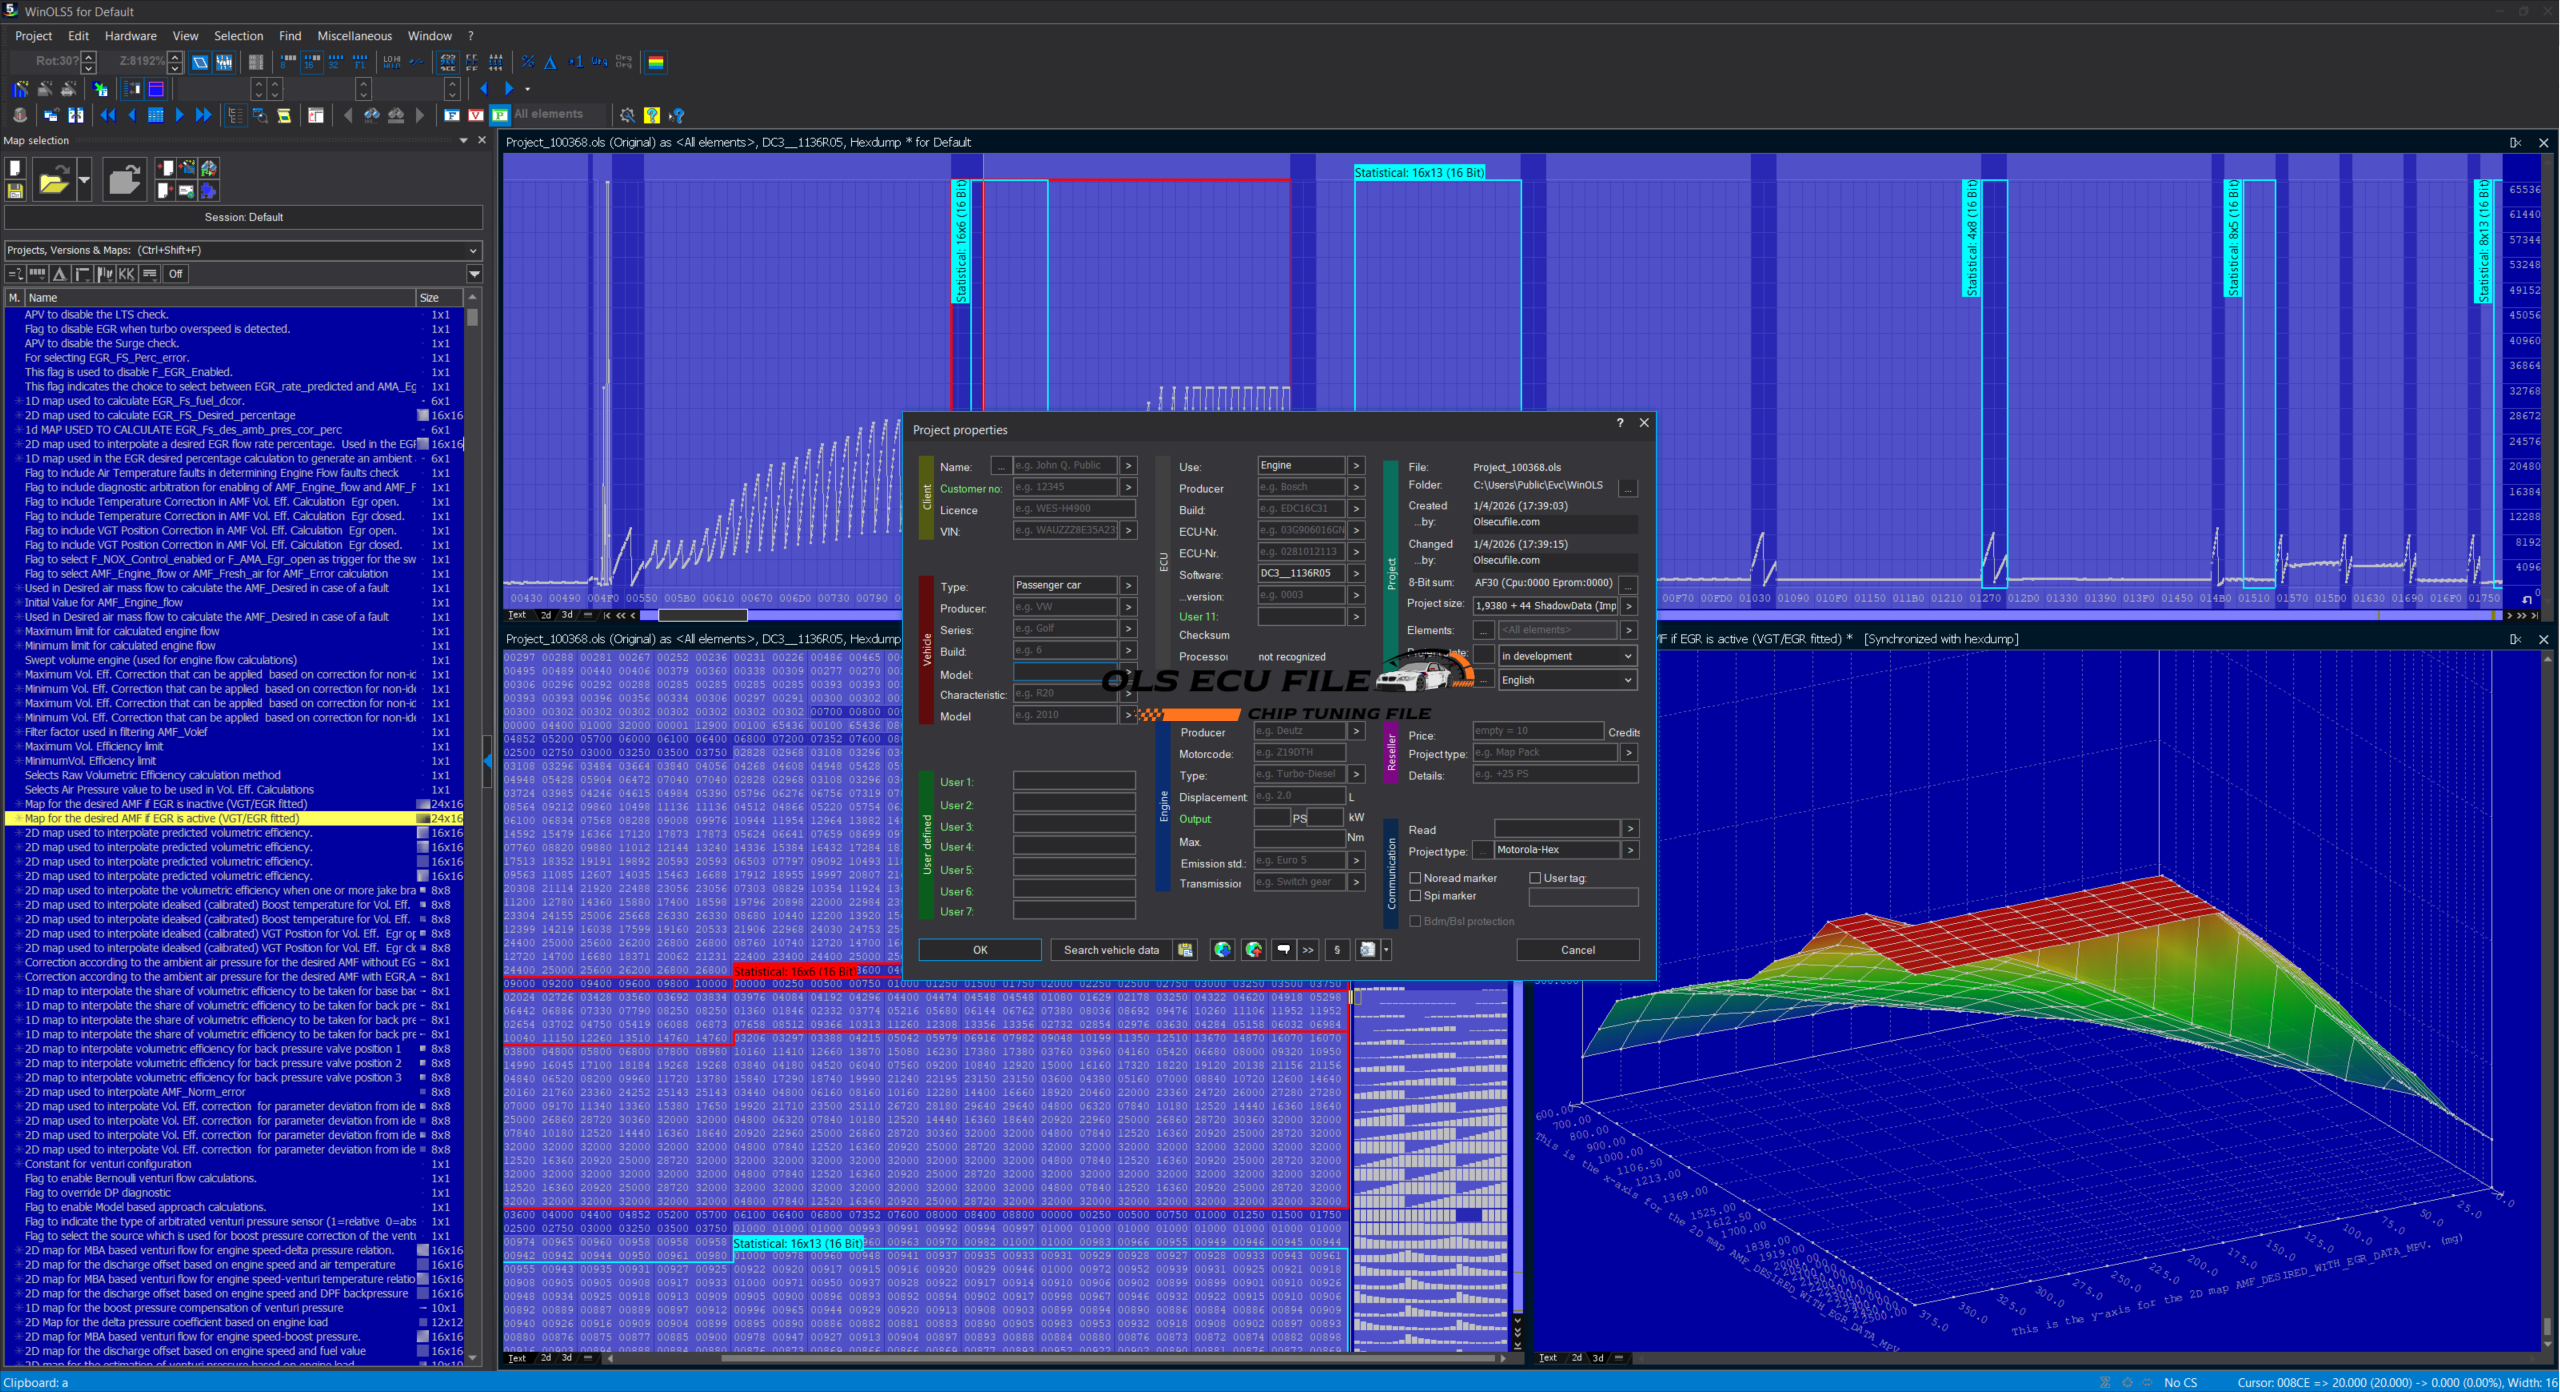Open the 'in development' status dropdown
The width and height of the screenshot is (2560, 1392).
tap(1566, 656)
